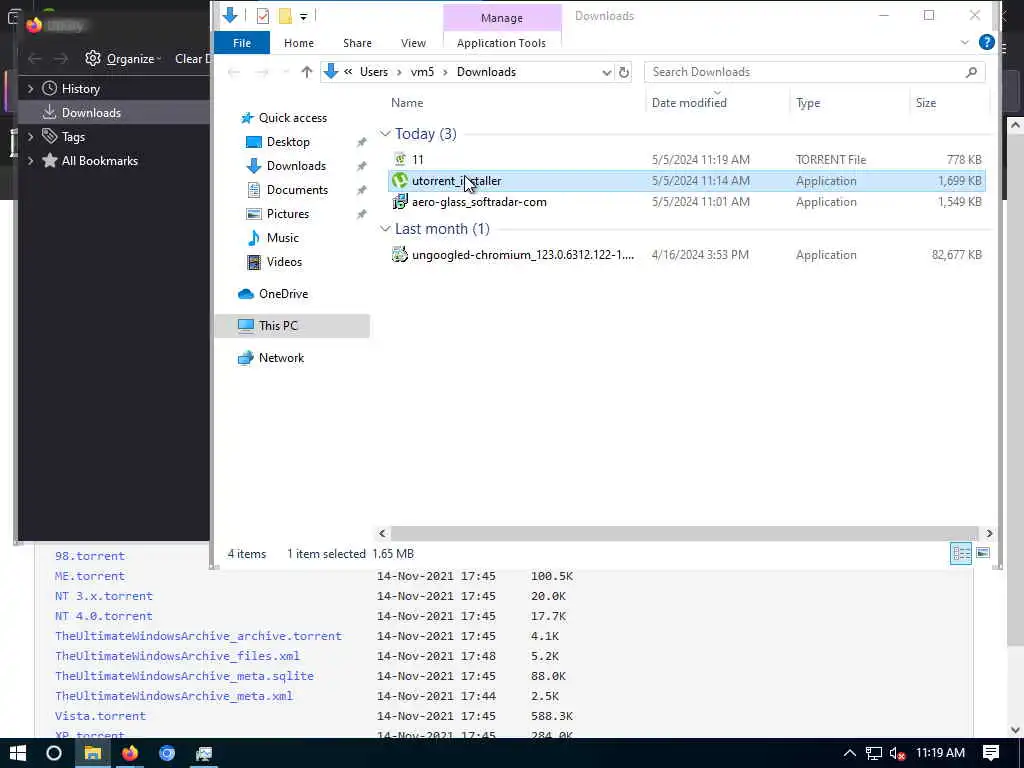This screenshot has width=1024, height=768.
Task: Expand All Bookmarks in Firefox Library
Action: click(x=30, y=161)
